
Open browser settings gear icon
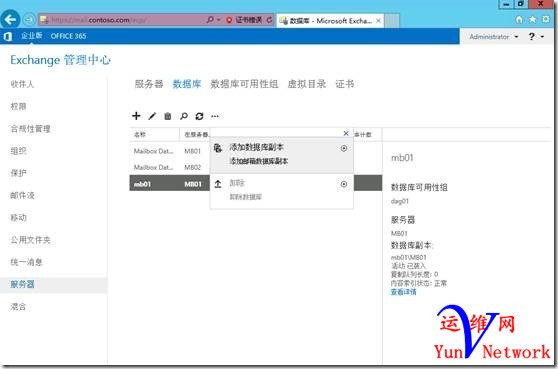click(546, 20)
